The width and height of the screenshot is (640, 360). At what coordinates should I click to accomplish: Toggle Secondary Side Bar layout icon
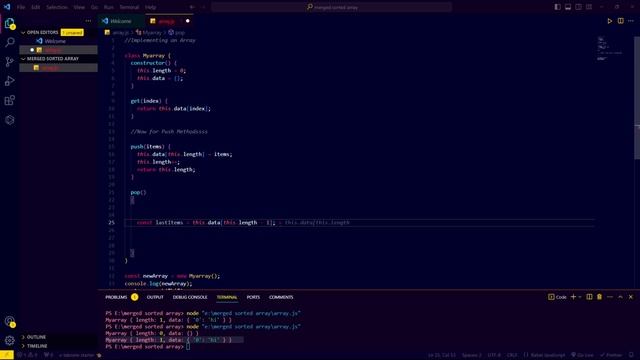[578, 7]
